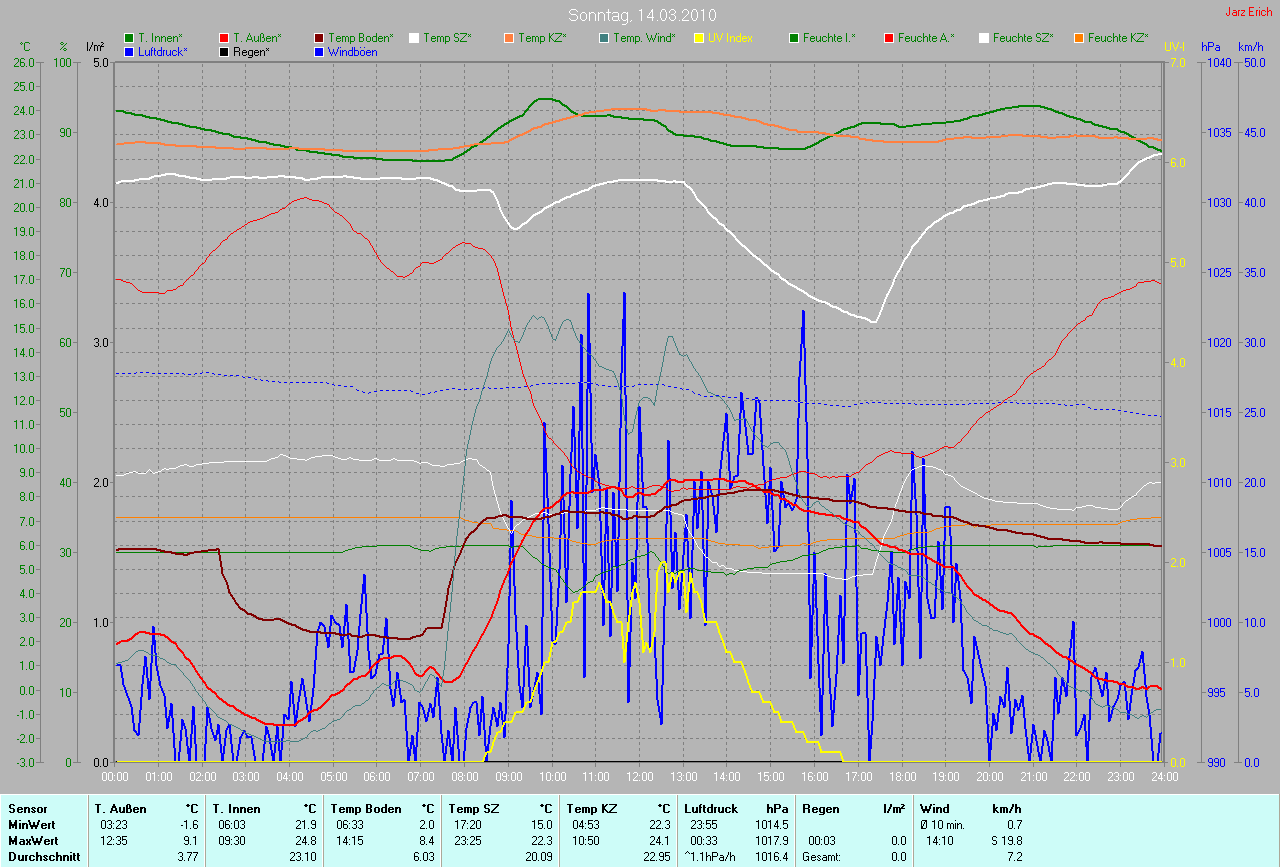Click the 1040 pressure axis value

tap(1218, 62)
